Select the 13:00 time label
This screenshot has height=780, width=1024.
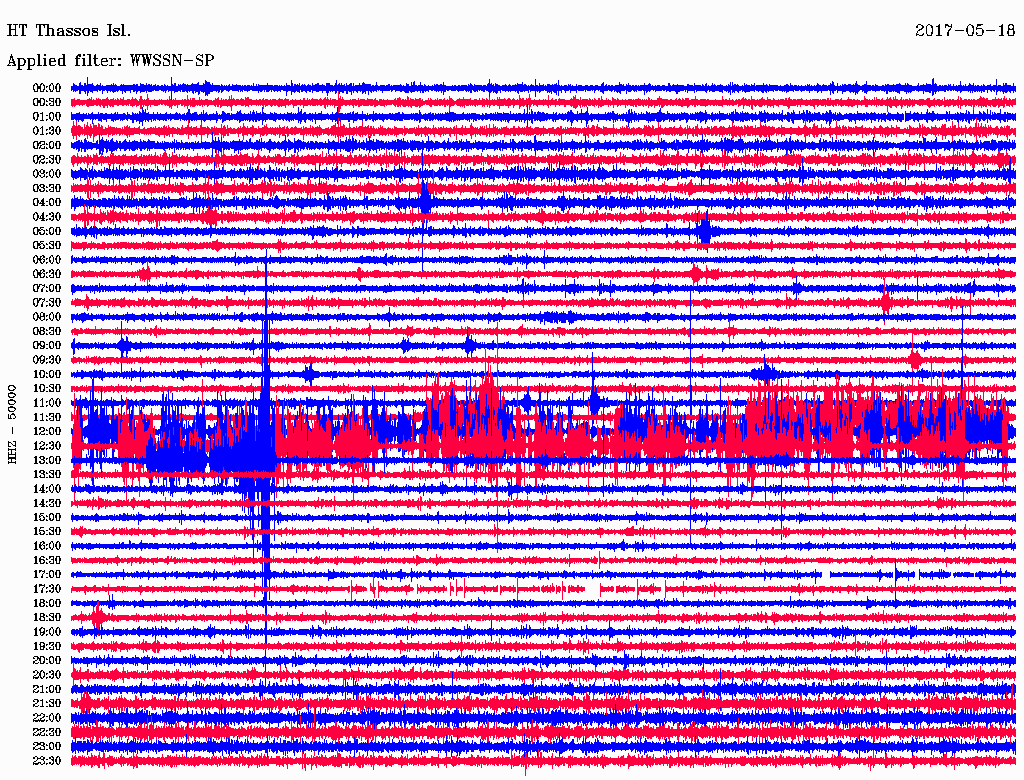tap(47, 460)
